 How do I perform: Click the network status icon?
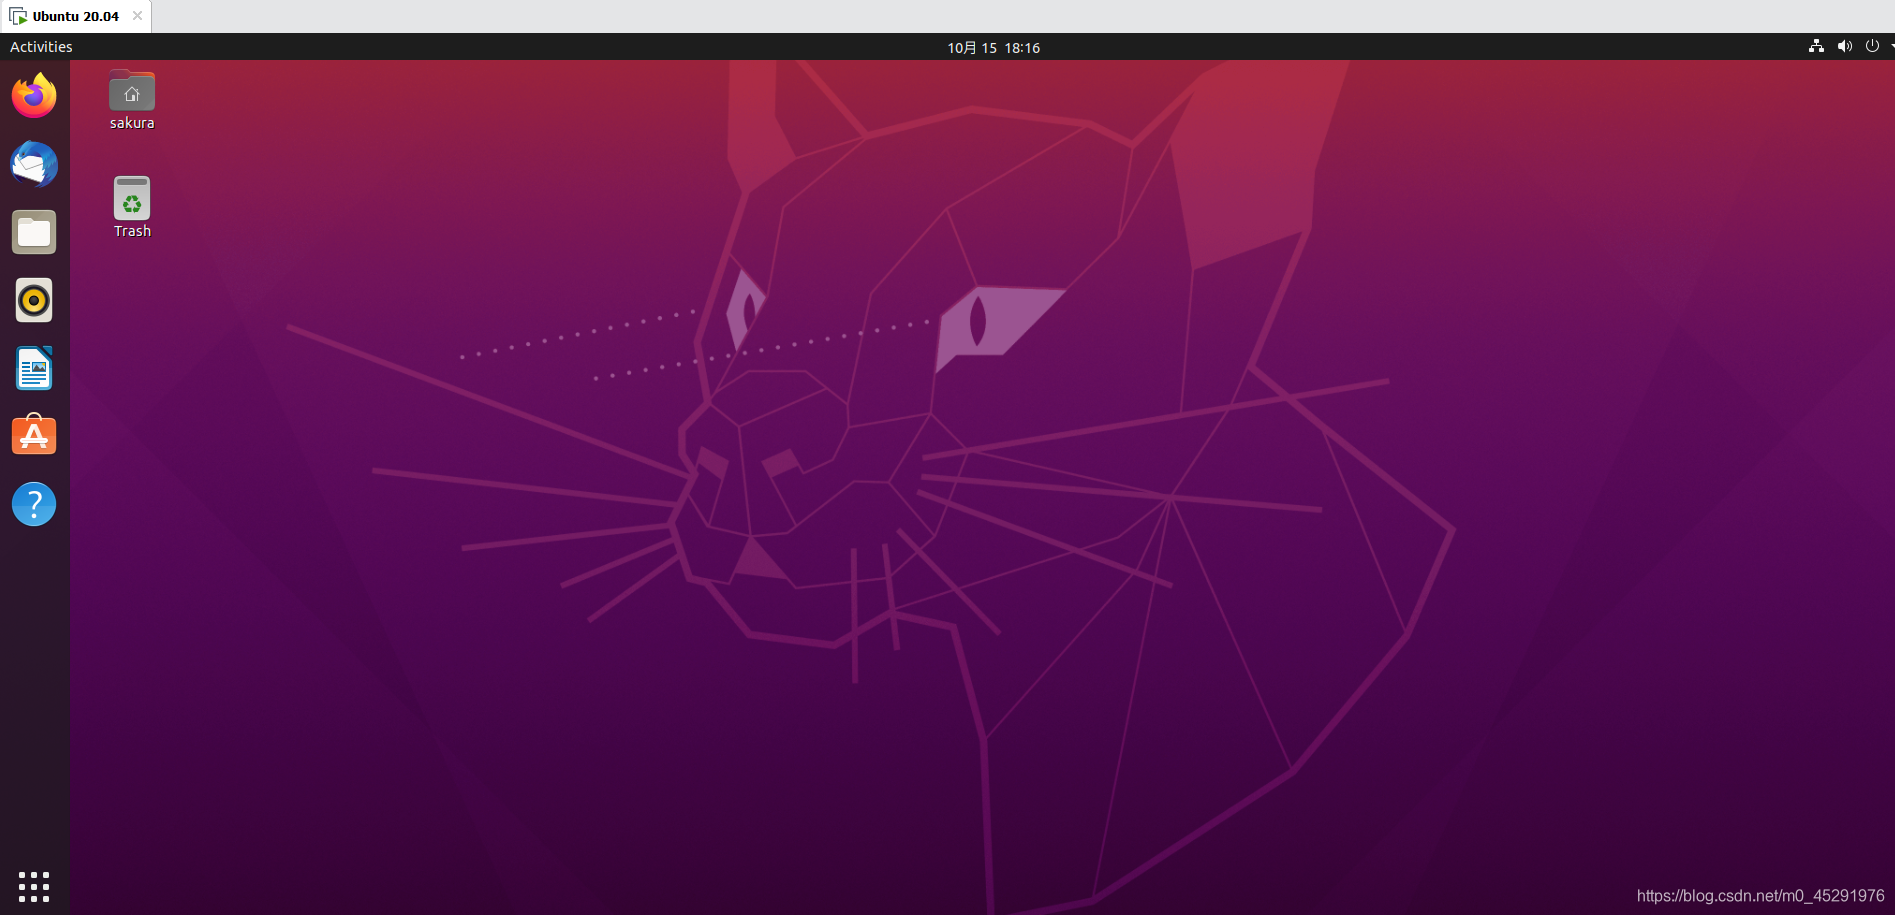pyautogui.click(x=1816, y=46)
